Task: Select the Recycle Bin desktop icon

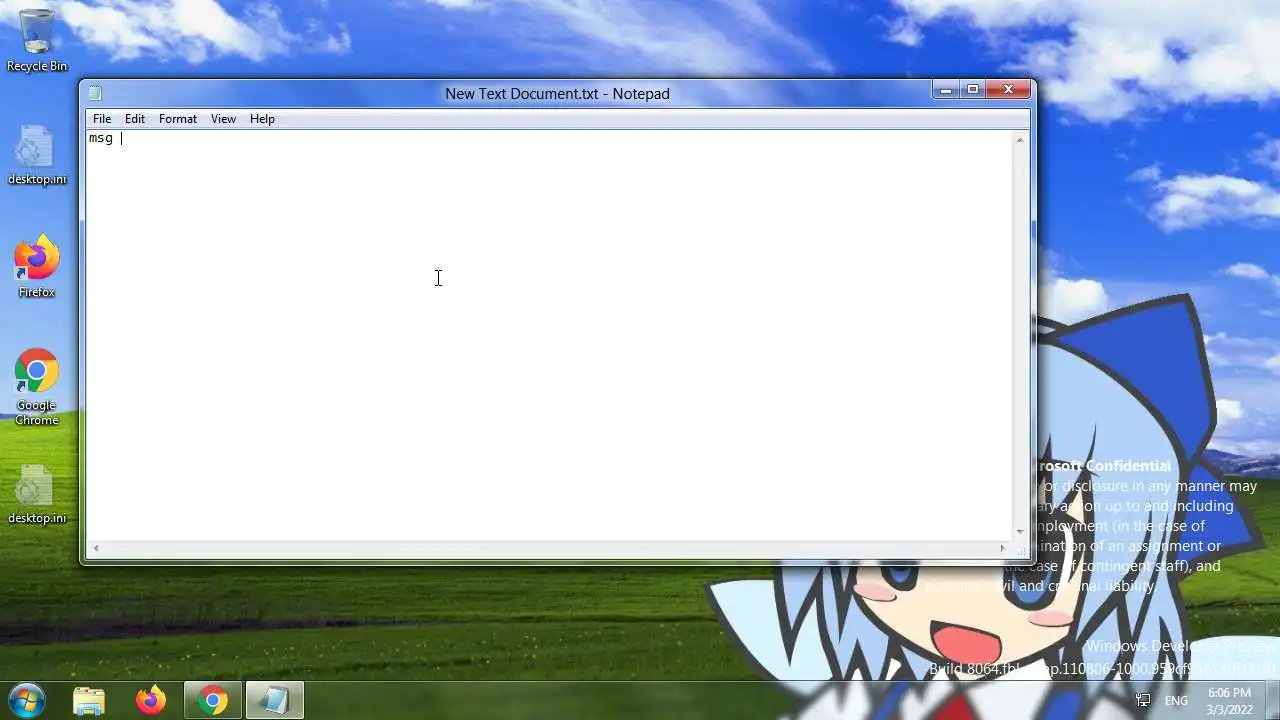Action: coord(37,41)
